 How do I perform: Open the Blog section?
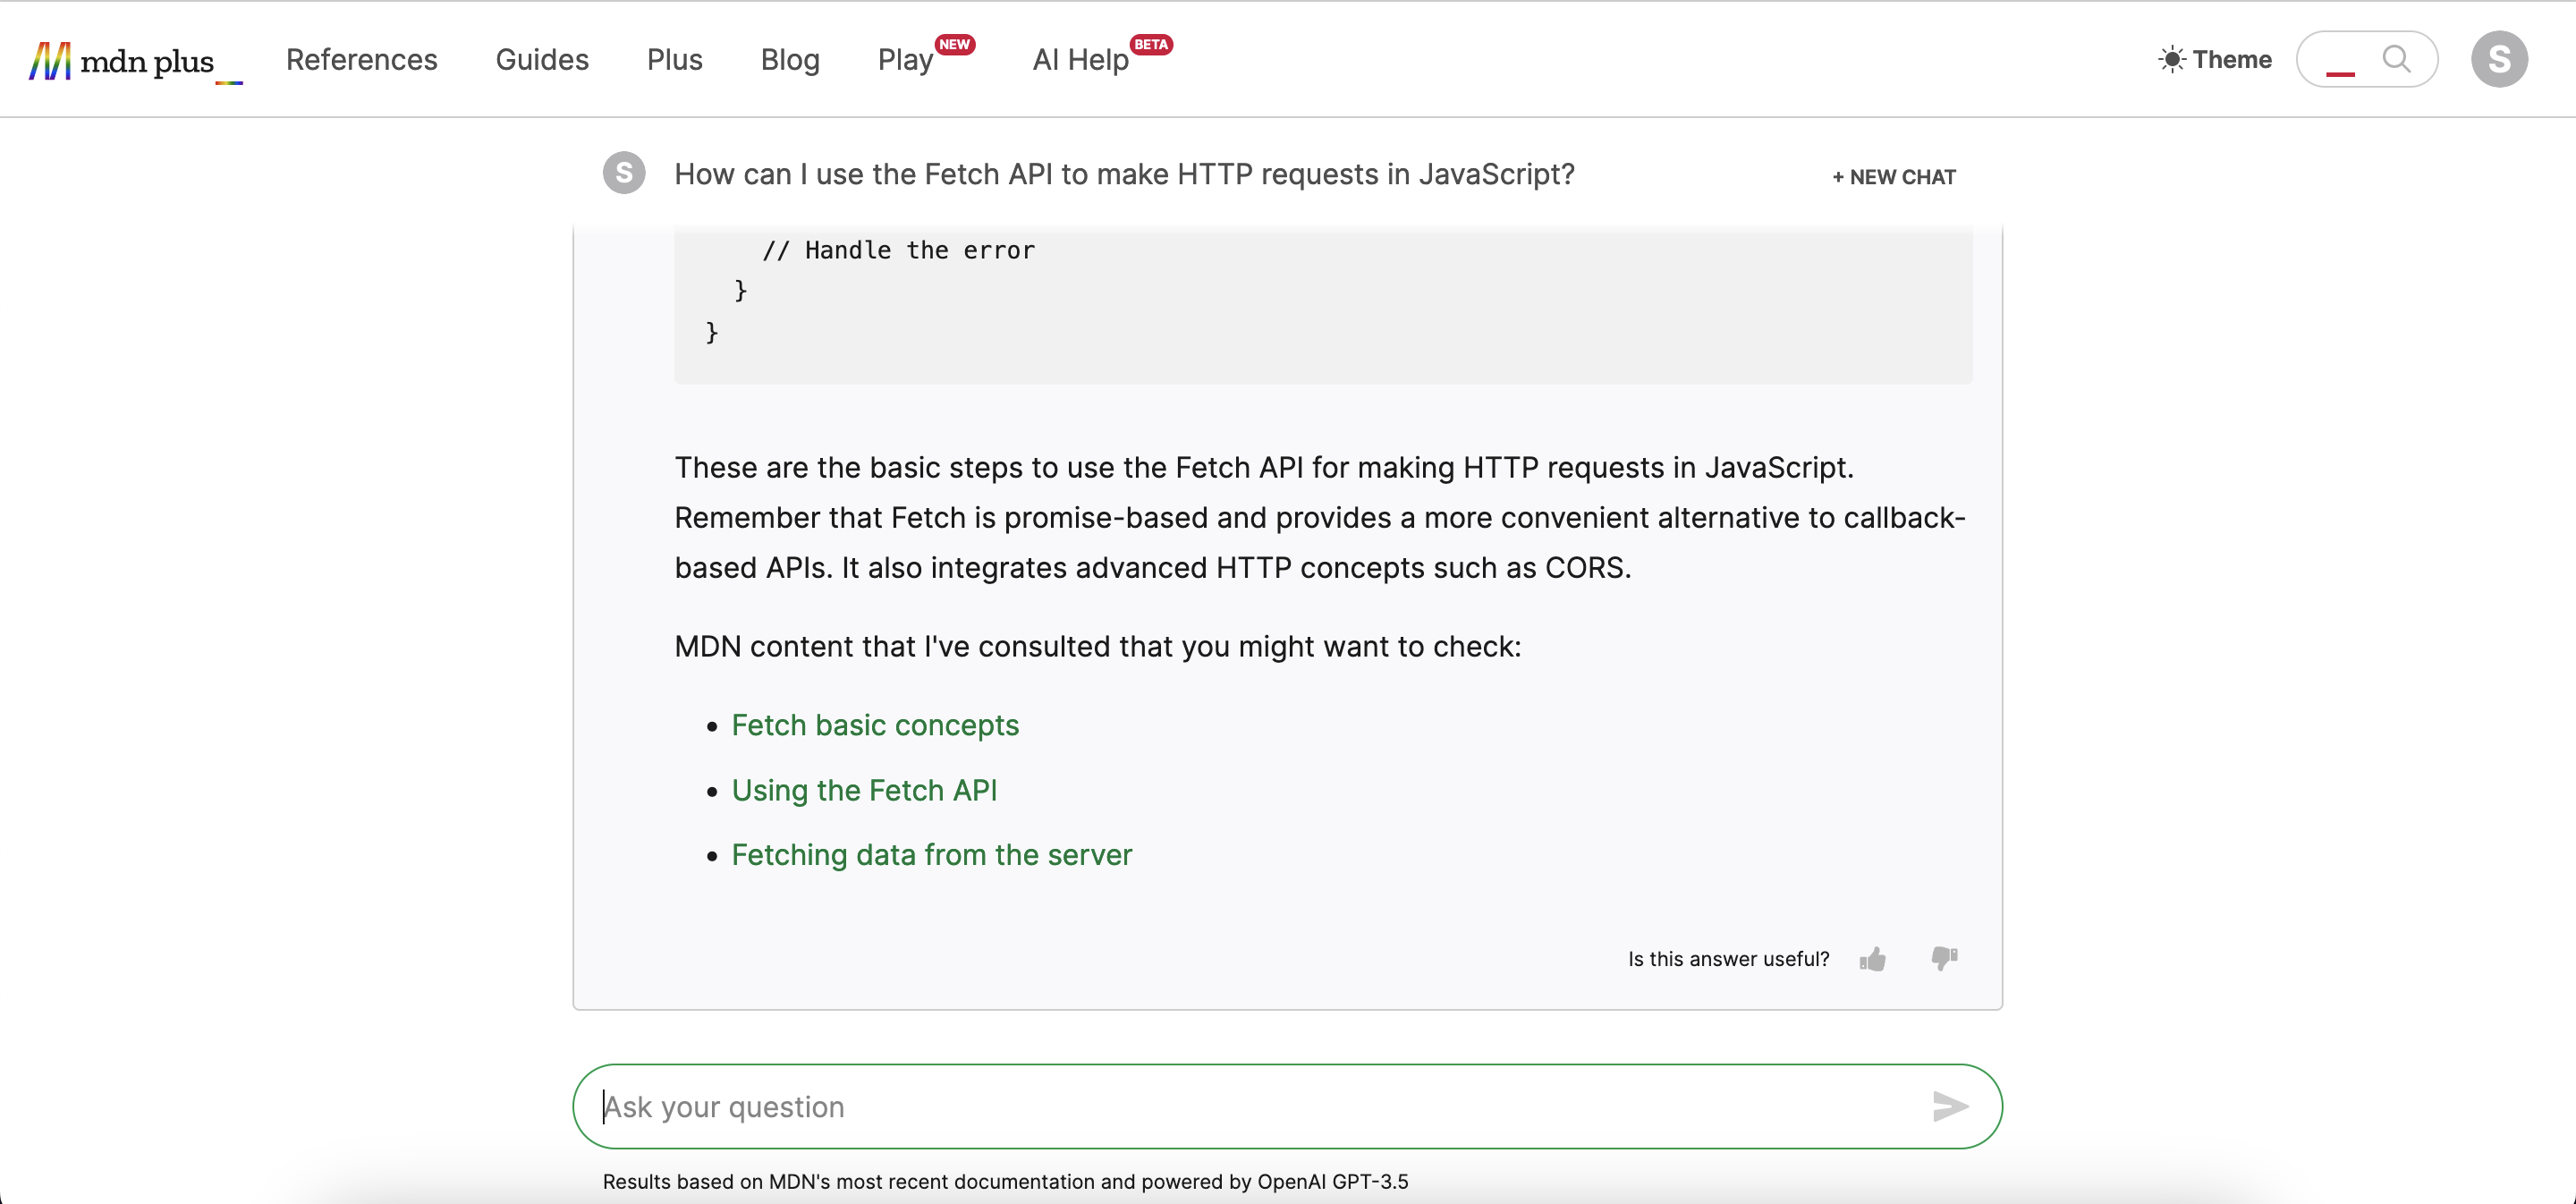(x=789, y=59)
